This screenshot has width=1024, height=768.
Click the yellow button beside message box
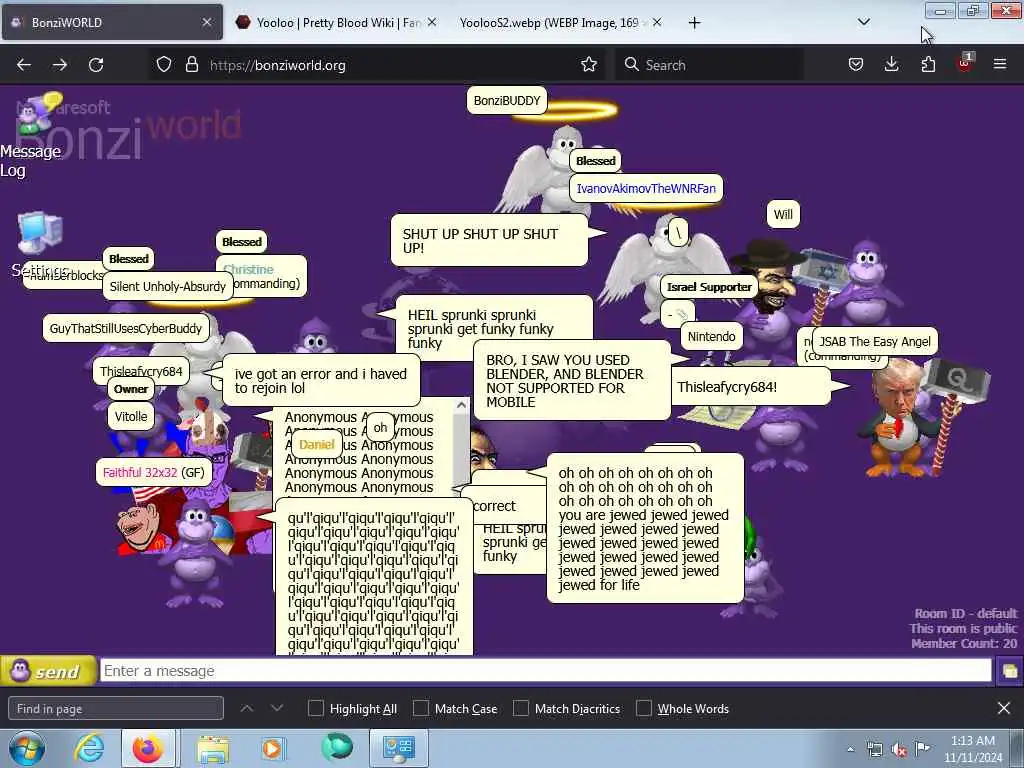1009,671
